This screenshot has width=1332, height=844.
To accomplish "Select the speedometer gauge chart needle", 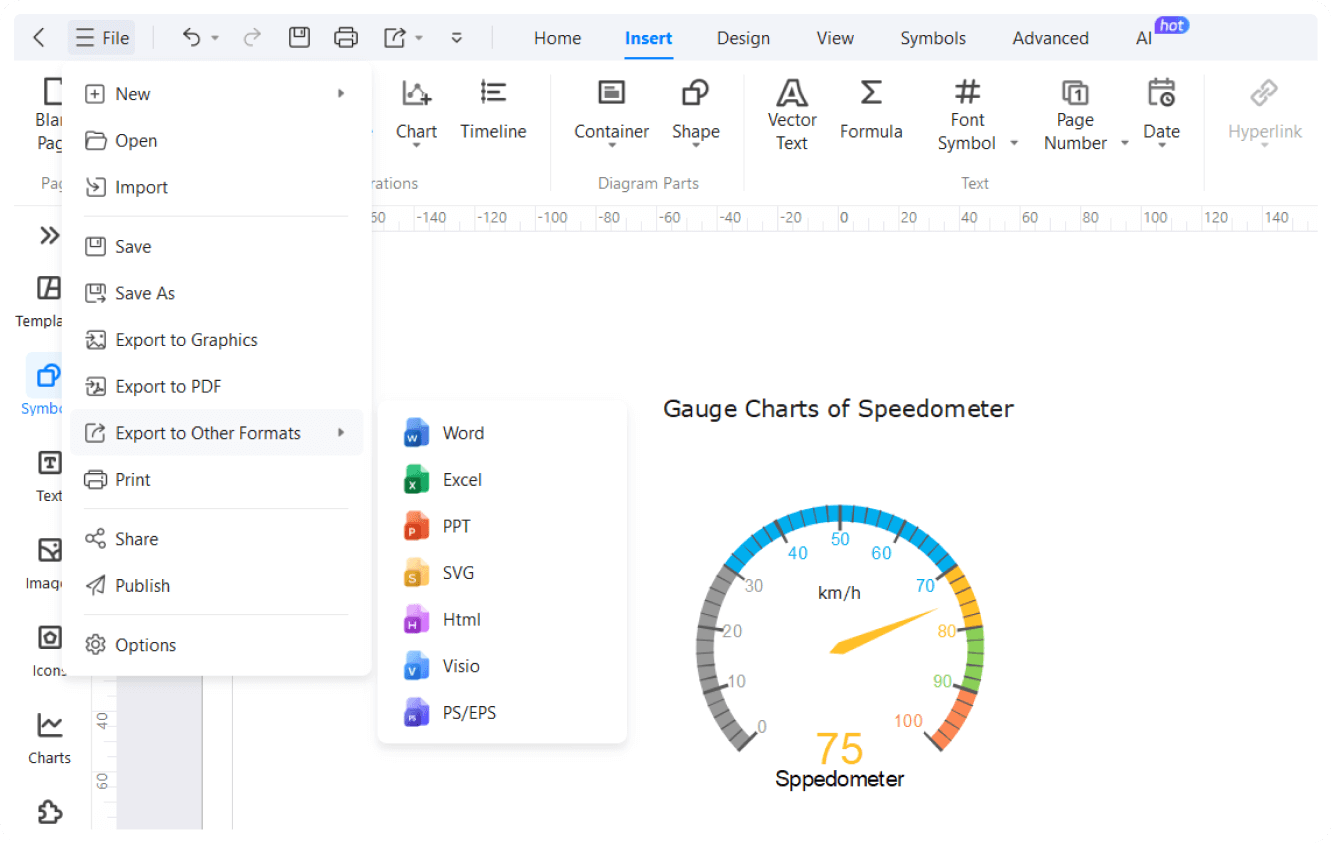I will pyautogui.click(x=880, y=632).
